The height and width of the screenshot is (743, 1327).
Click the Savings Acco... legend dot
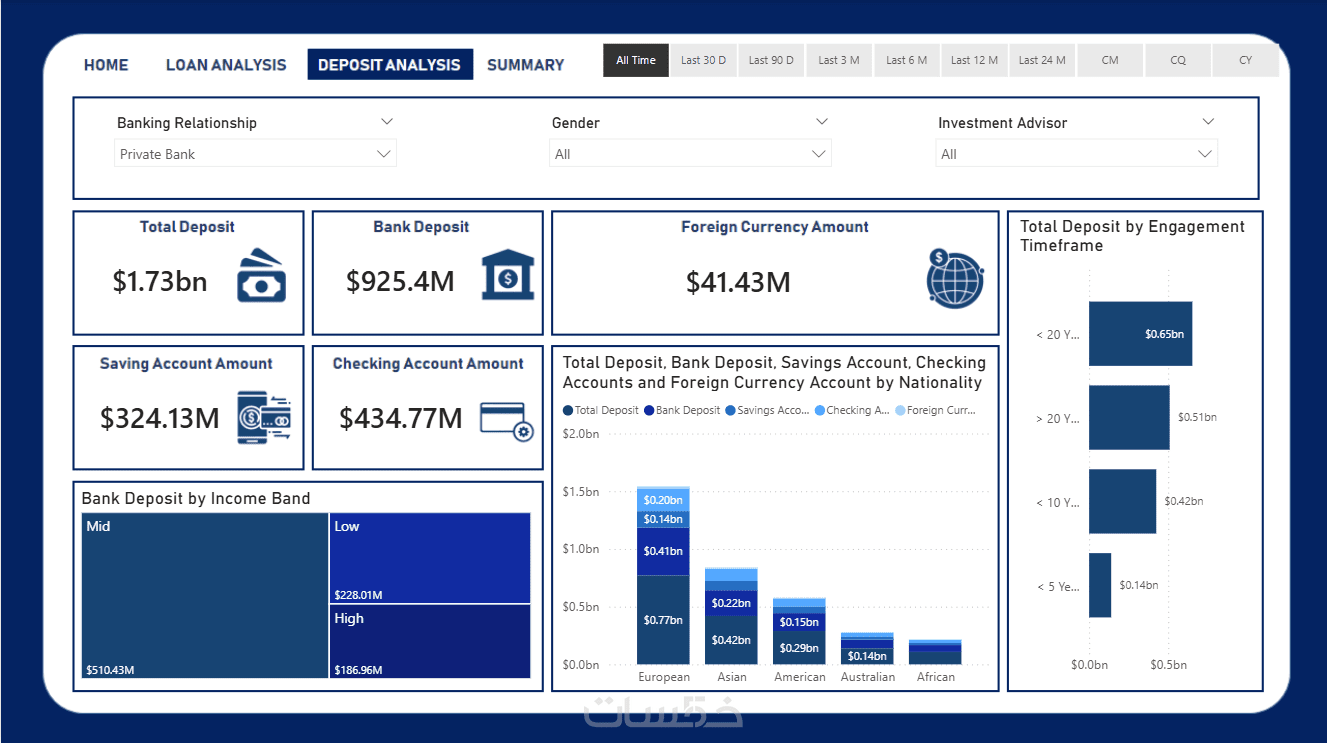[x=730, y=411]
